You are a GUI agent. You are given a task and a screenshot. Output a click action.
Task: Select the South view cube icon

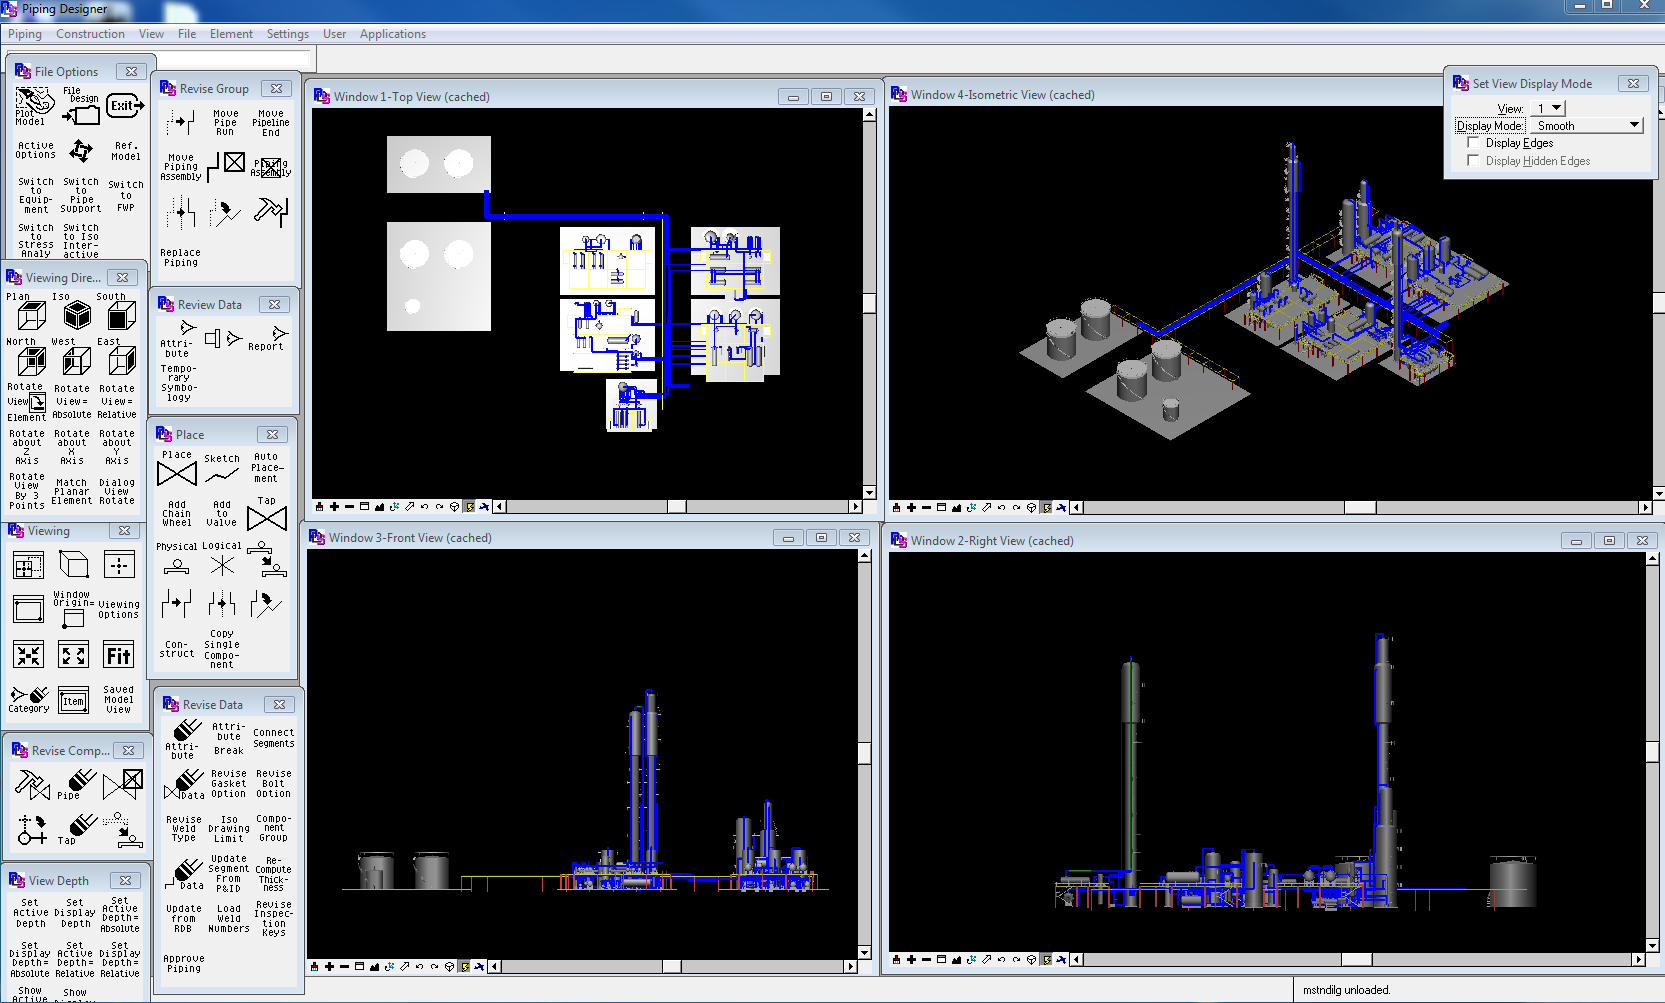click(122, 317)
